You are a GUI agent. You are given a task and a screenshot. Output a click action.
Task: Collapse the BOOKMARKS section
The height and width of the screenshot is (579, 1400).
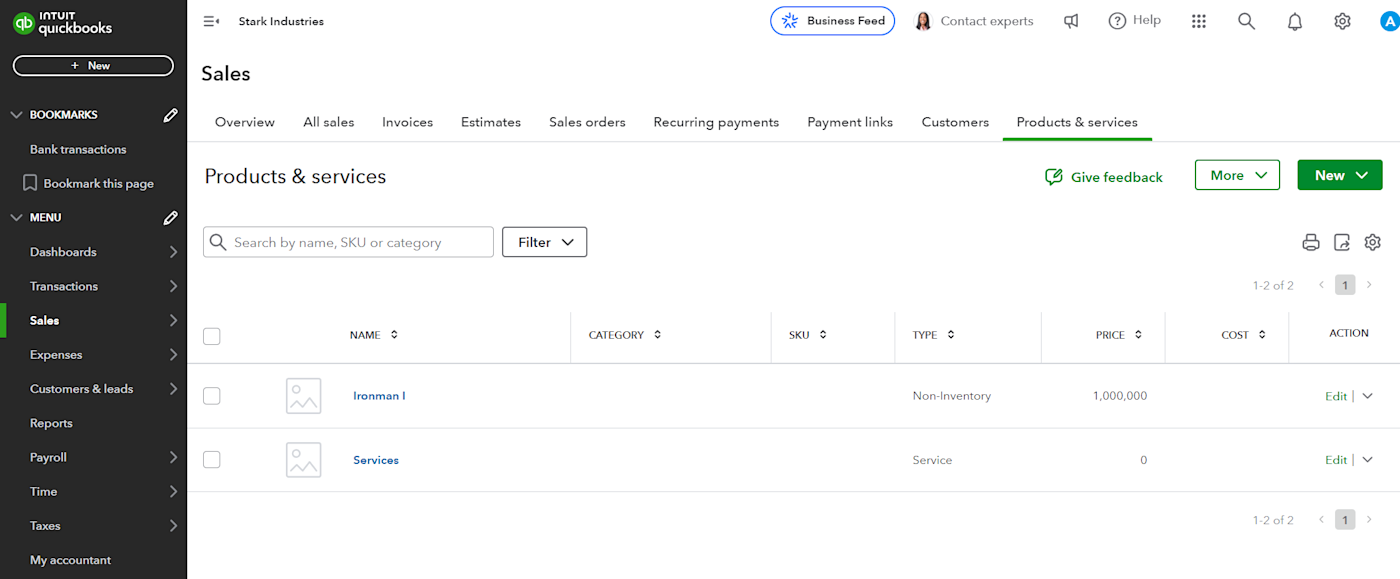pyautogui.click(x=16, y=115)
